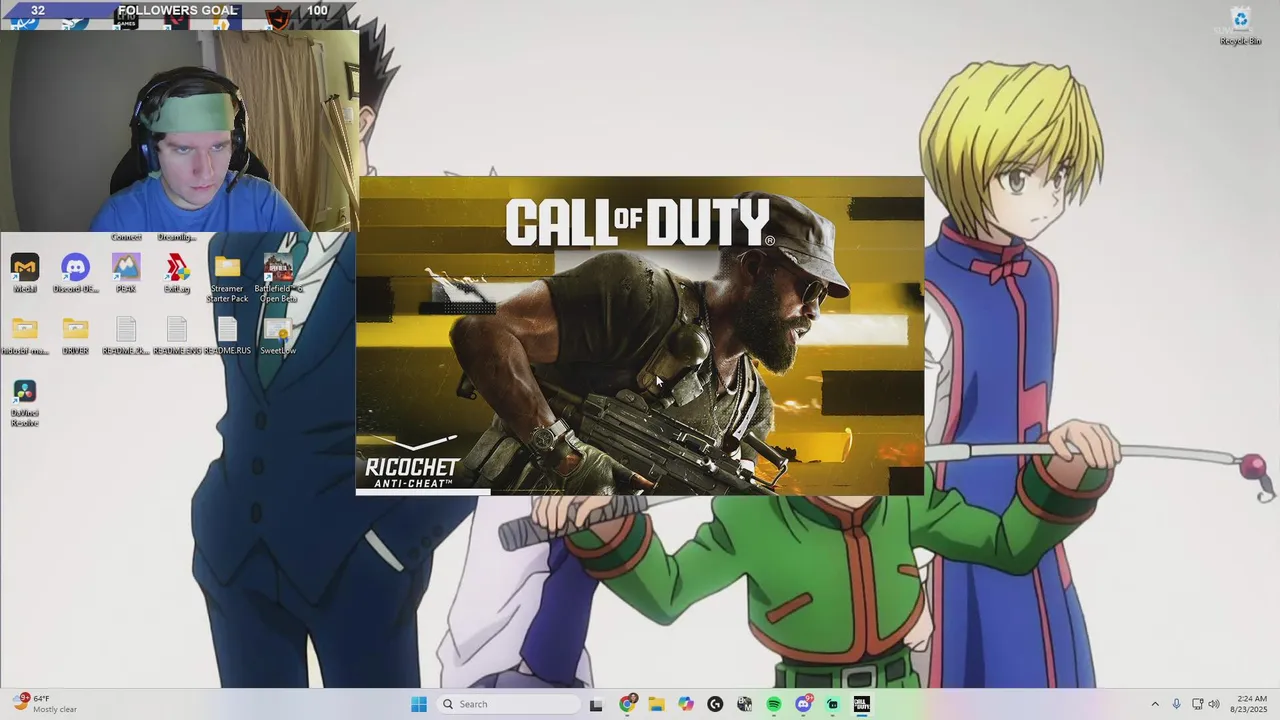Open the Streamer Starter Pack folder
1280x720 pixels.
227,278
